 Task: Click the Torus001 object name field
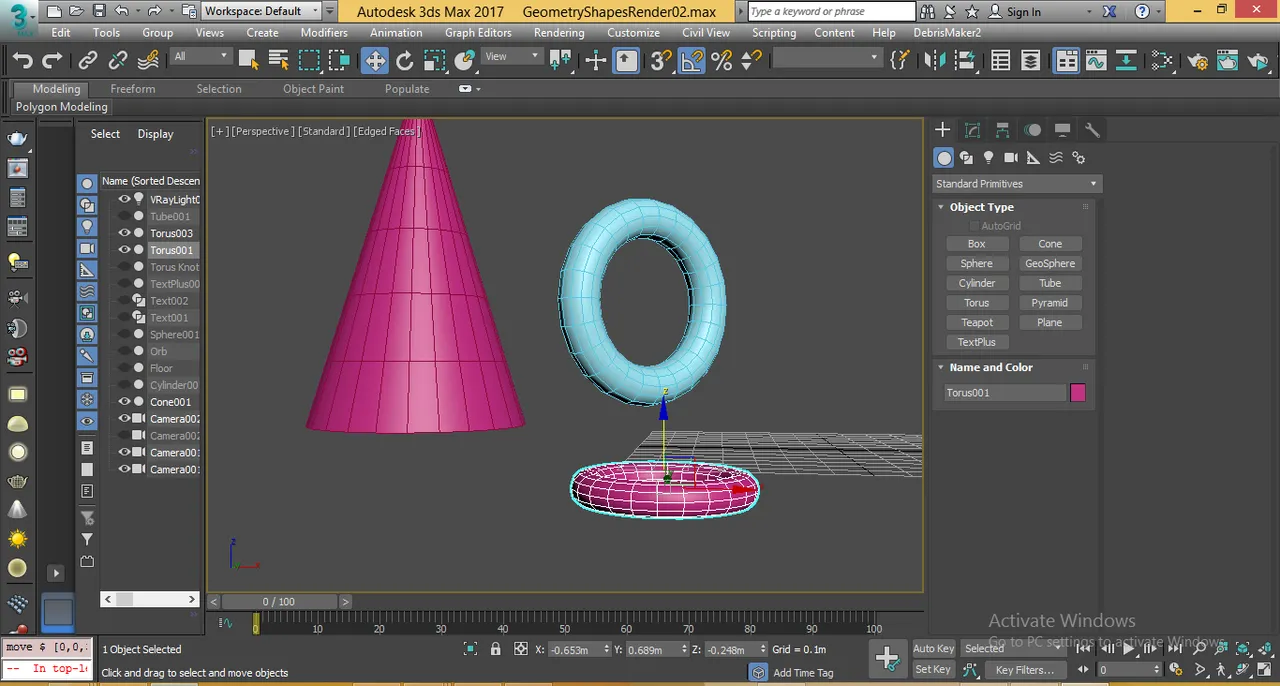[x=1004, y=393]
